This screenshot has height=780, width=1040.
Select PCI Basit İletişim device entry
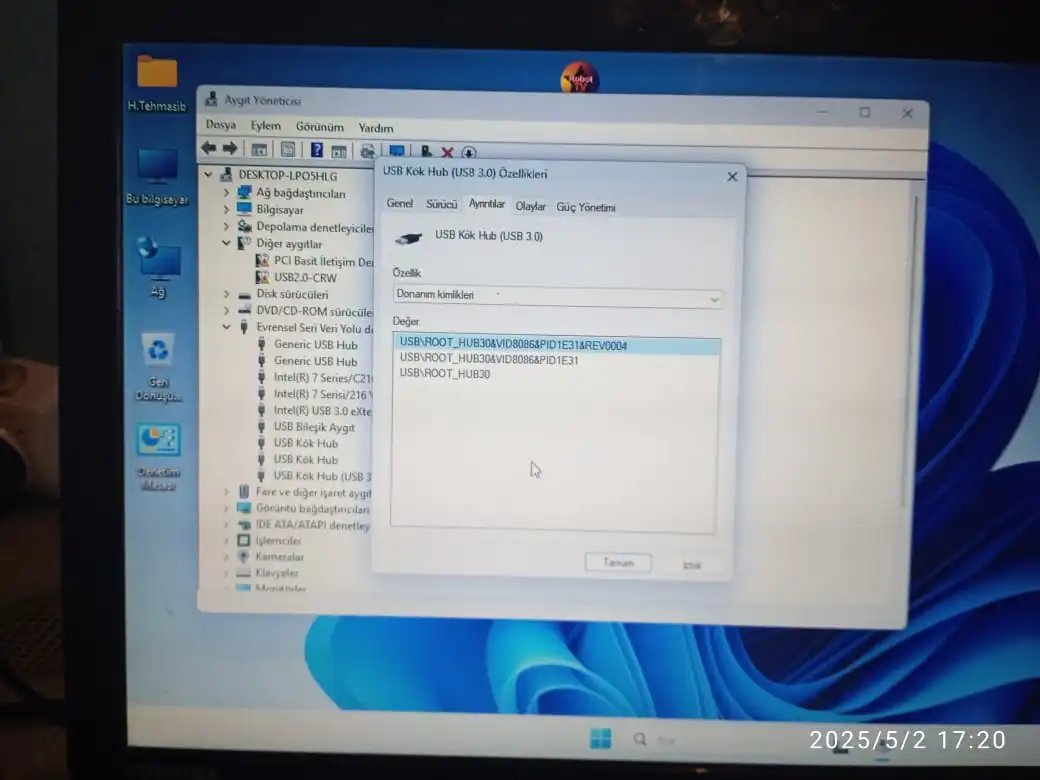pyautogui.click(x=314, y=261)
